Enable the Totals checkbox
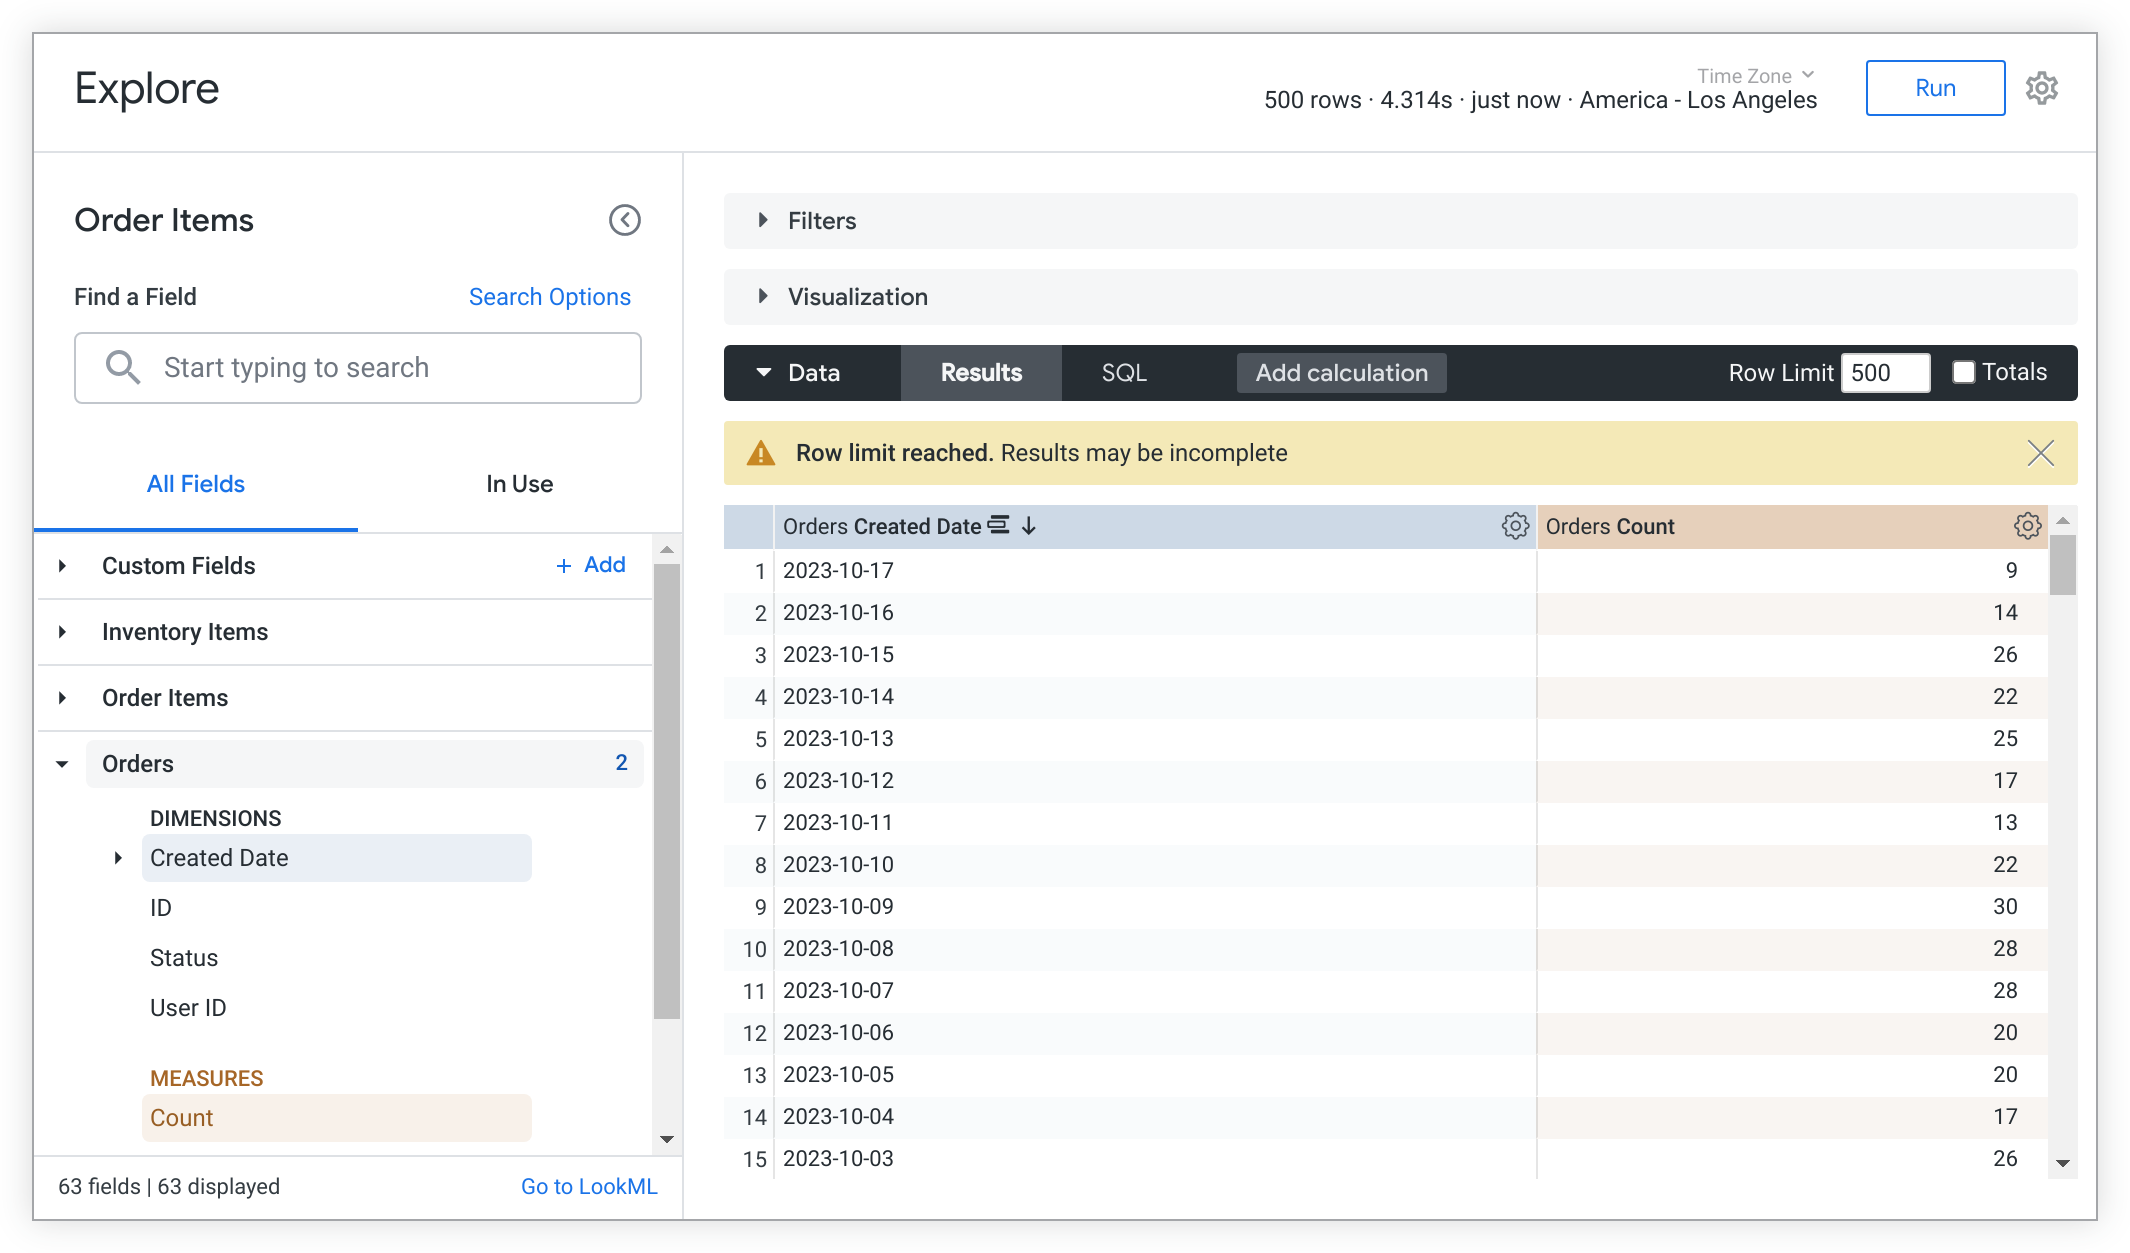The width and height of the screenshot is (2130, 1253). point(1964,372)
